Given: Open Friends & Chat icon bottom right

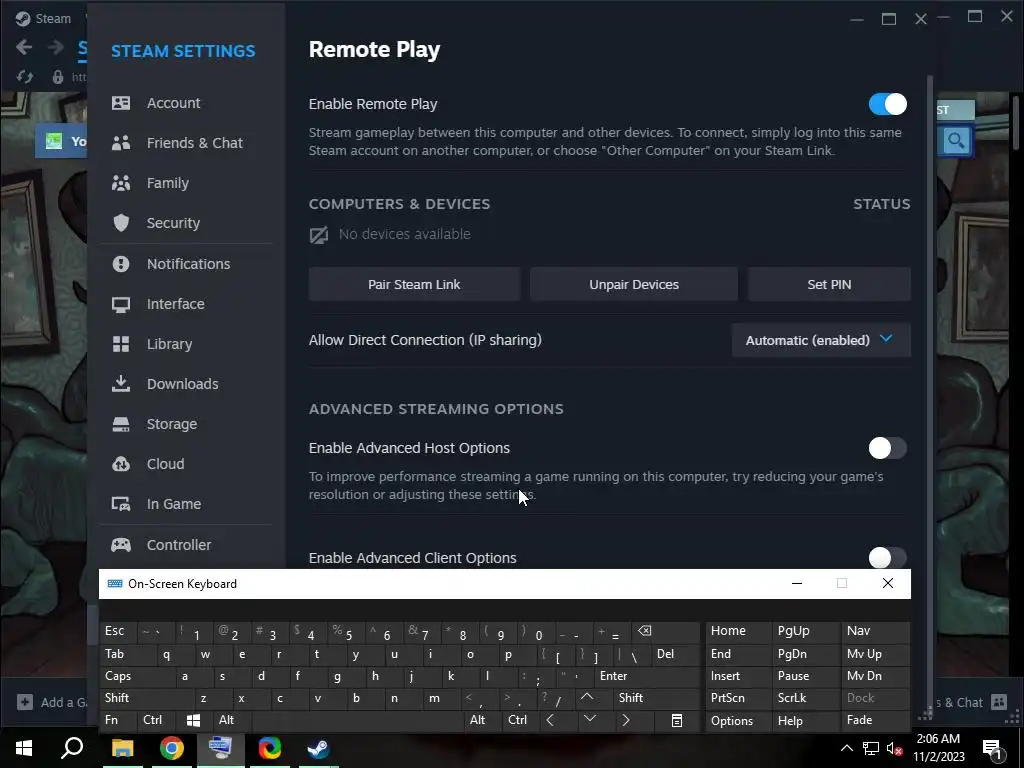Looking at the screenshot, I should click(x=999, y=702).
